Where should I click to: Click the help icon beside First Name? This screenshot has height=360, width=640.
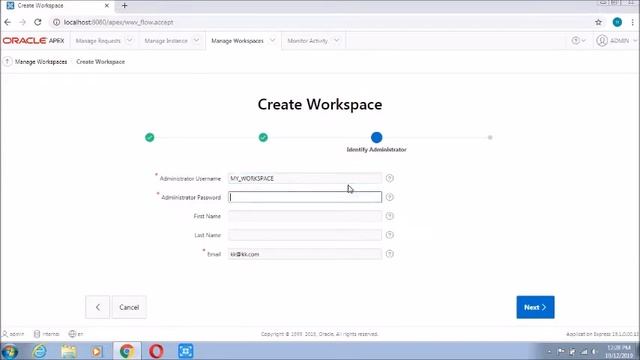pos(390,216)
